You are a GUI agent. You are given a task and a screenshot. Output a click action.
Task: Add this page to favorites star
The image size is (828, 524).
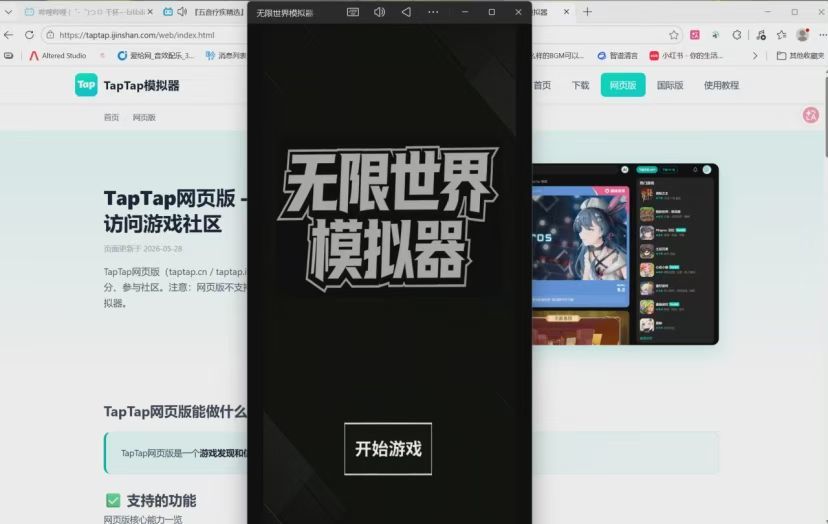(x=674, y=35)
